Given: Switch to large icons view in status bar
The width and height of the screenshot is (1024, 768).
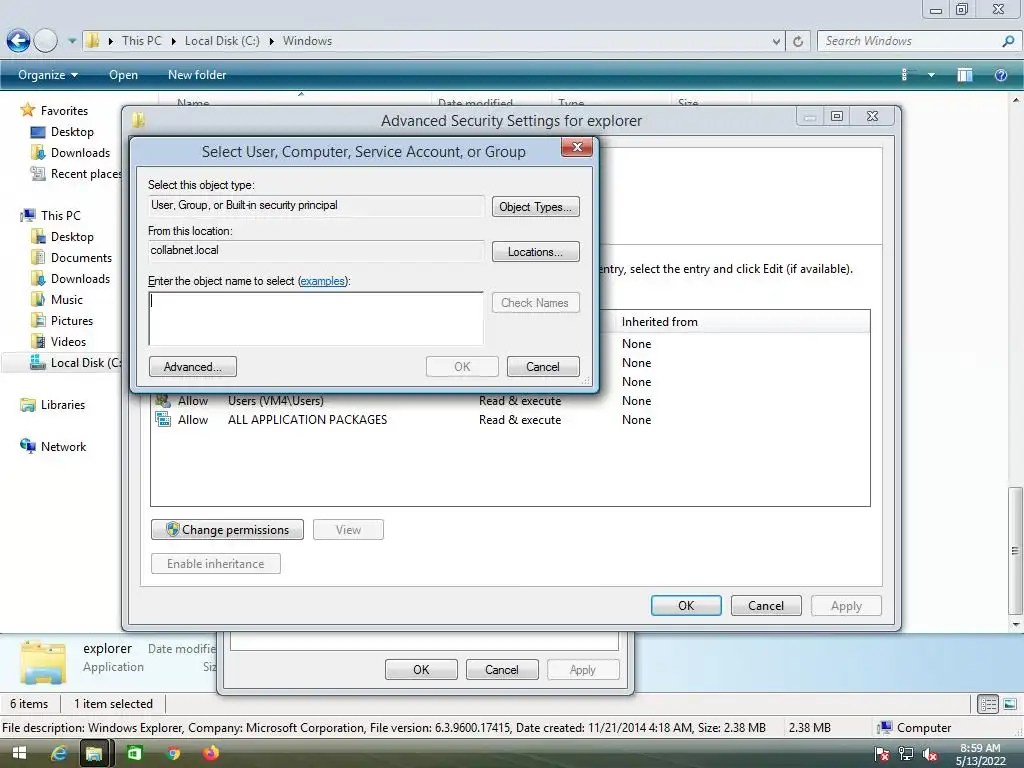Looking at the screenshot, I should 1010,704.
